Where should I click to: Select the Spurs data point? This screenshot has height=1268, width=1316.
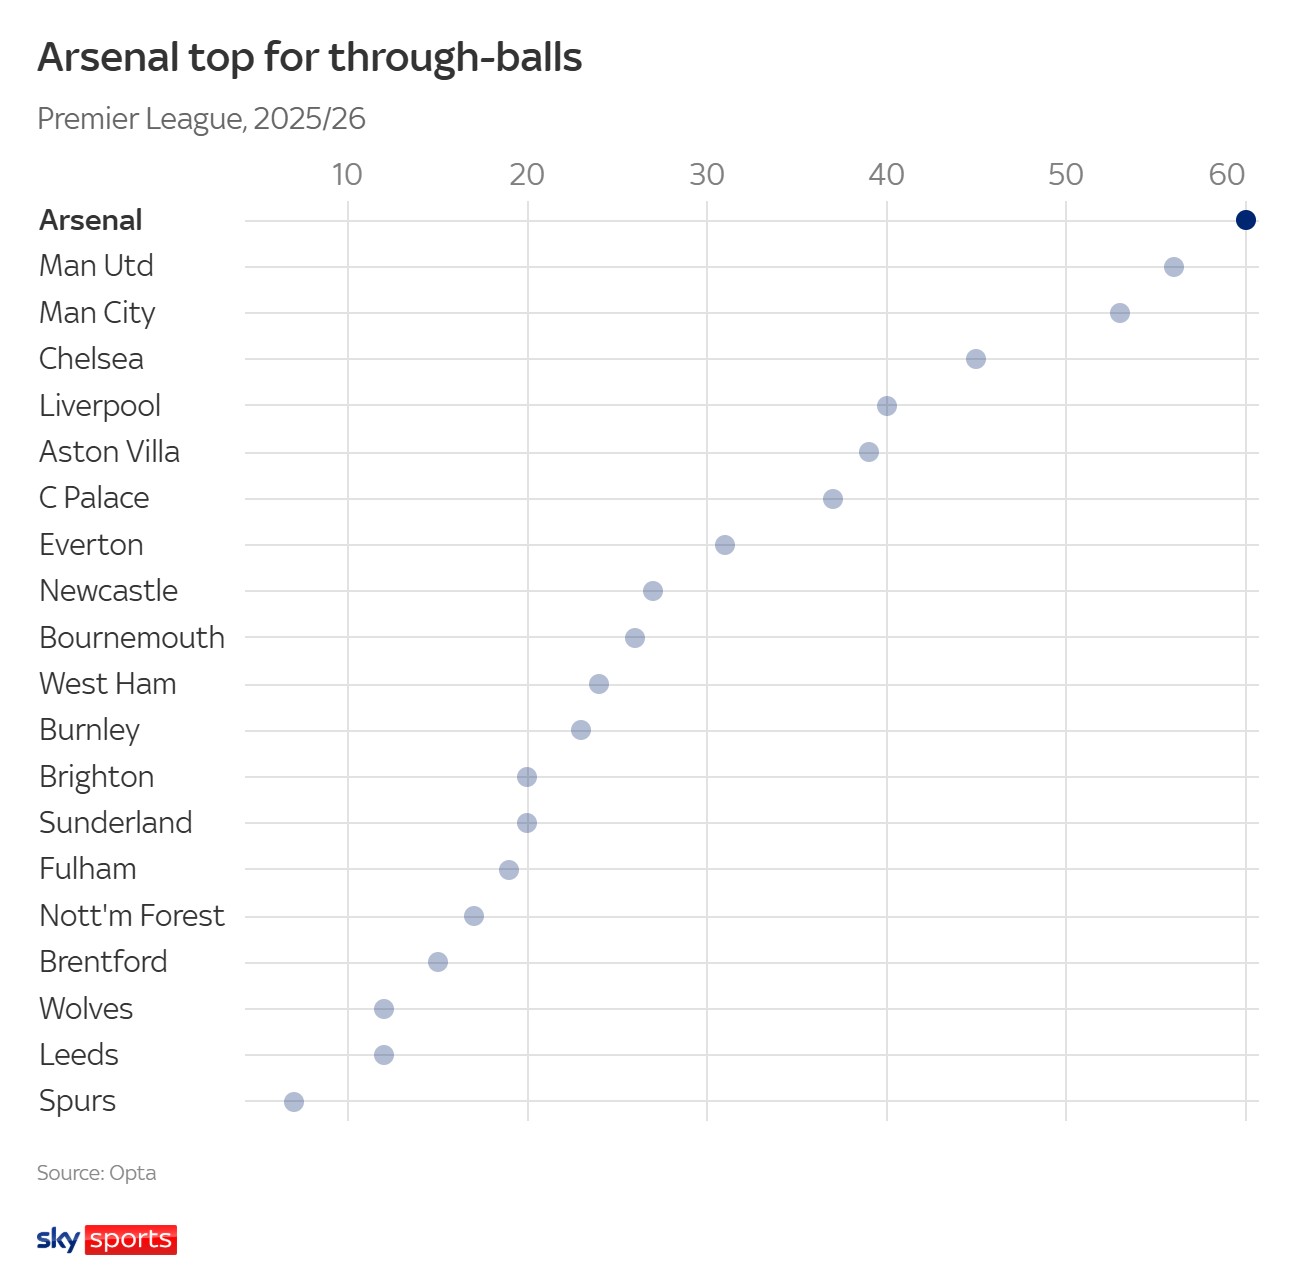293,1102
